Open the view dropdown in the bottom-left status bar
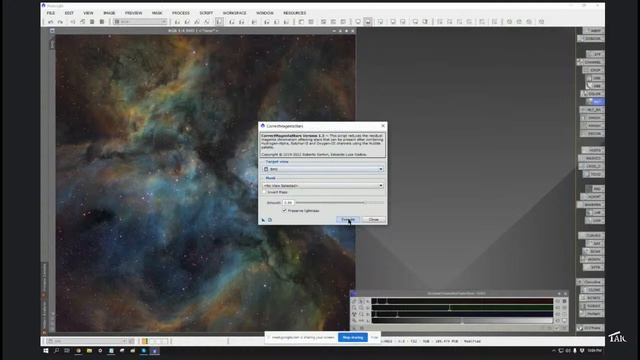The height and width of the screenshot is (360, 640). (87, 341)
